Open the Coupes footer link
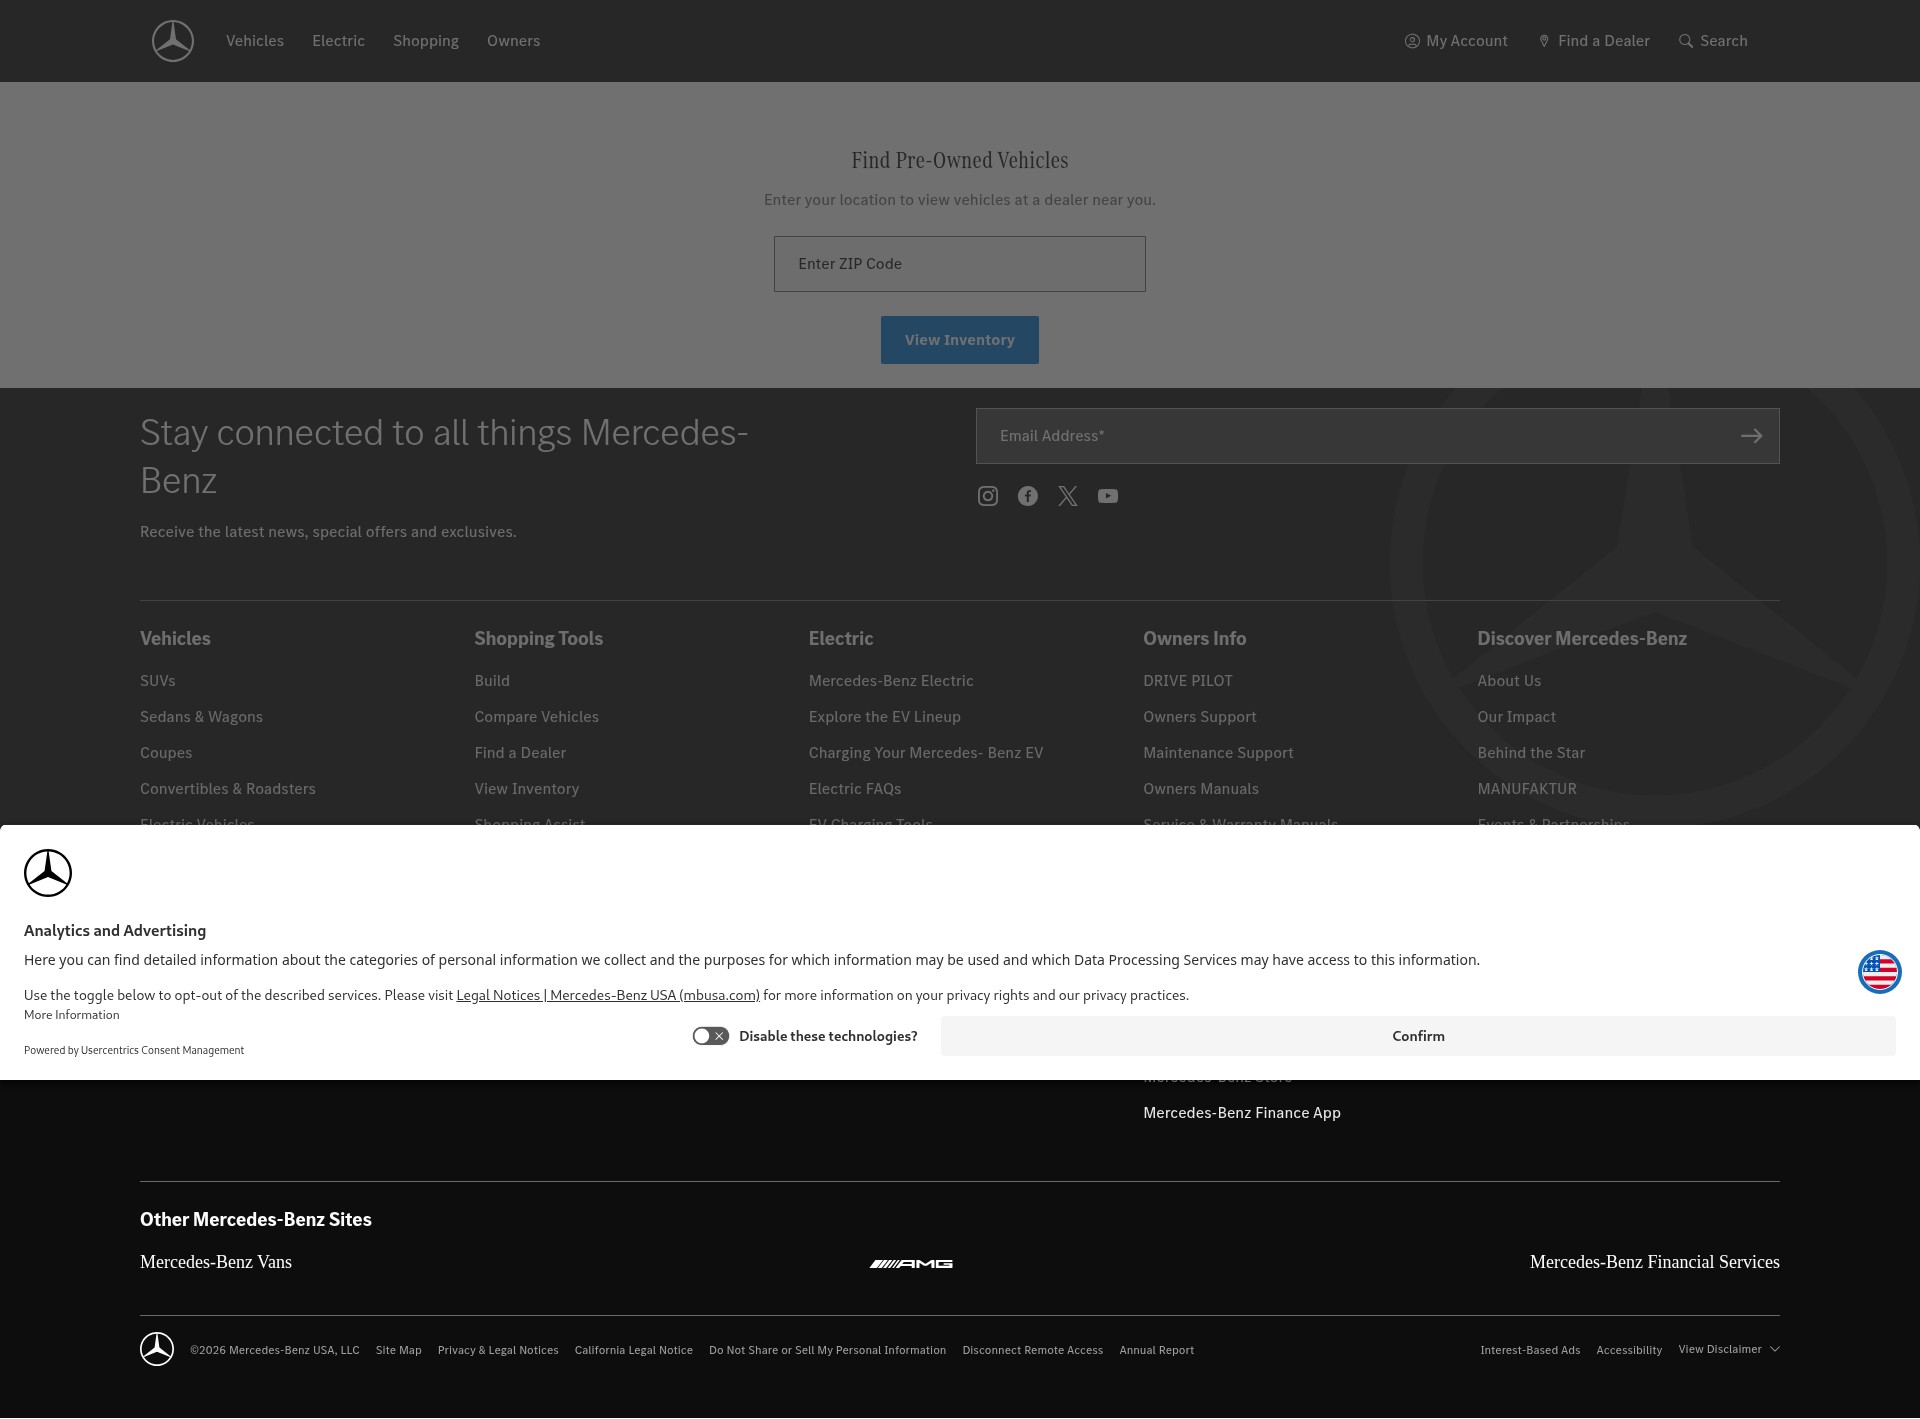The height and width of the screenshot is (1419, 1920). point(166,753)
